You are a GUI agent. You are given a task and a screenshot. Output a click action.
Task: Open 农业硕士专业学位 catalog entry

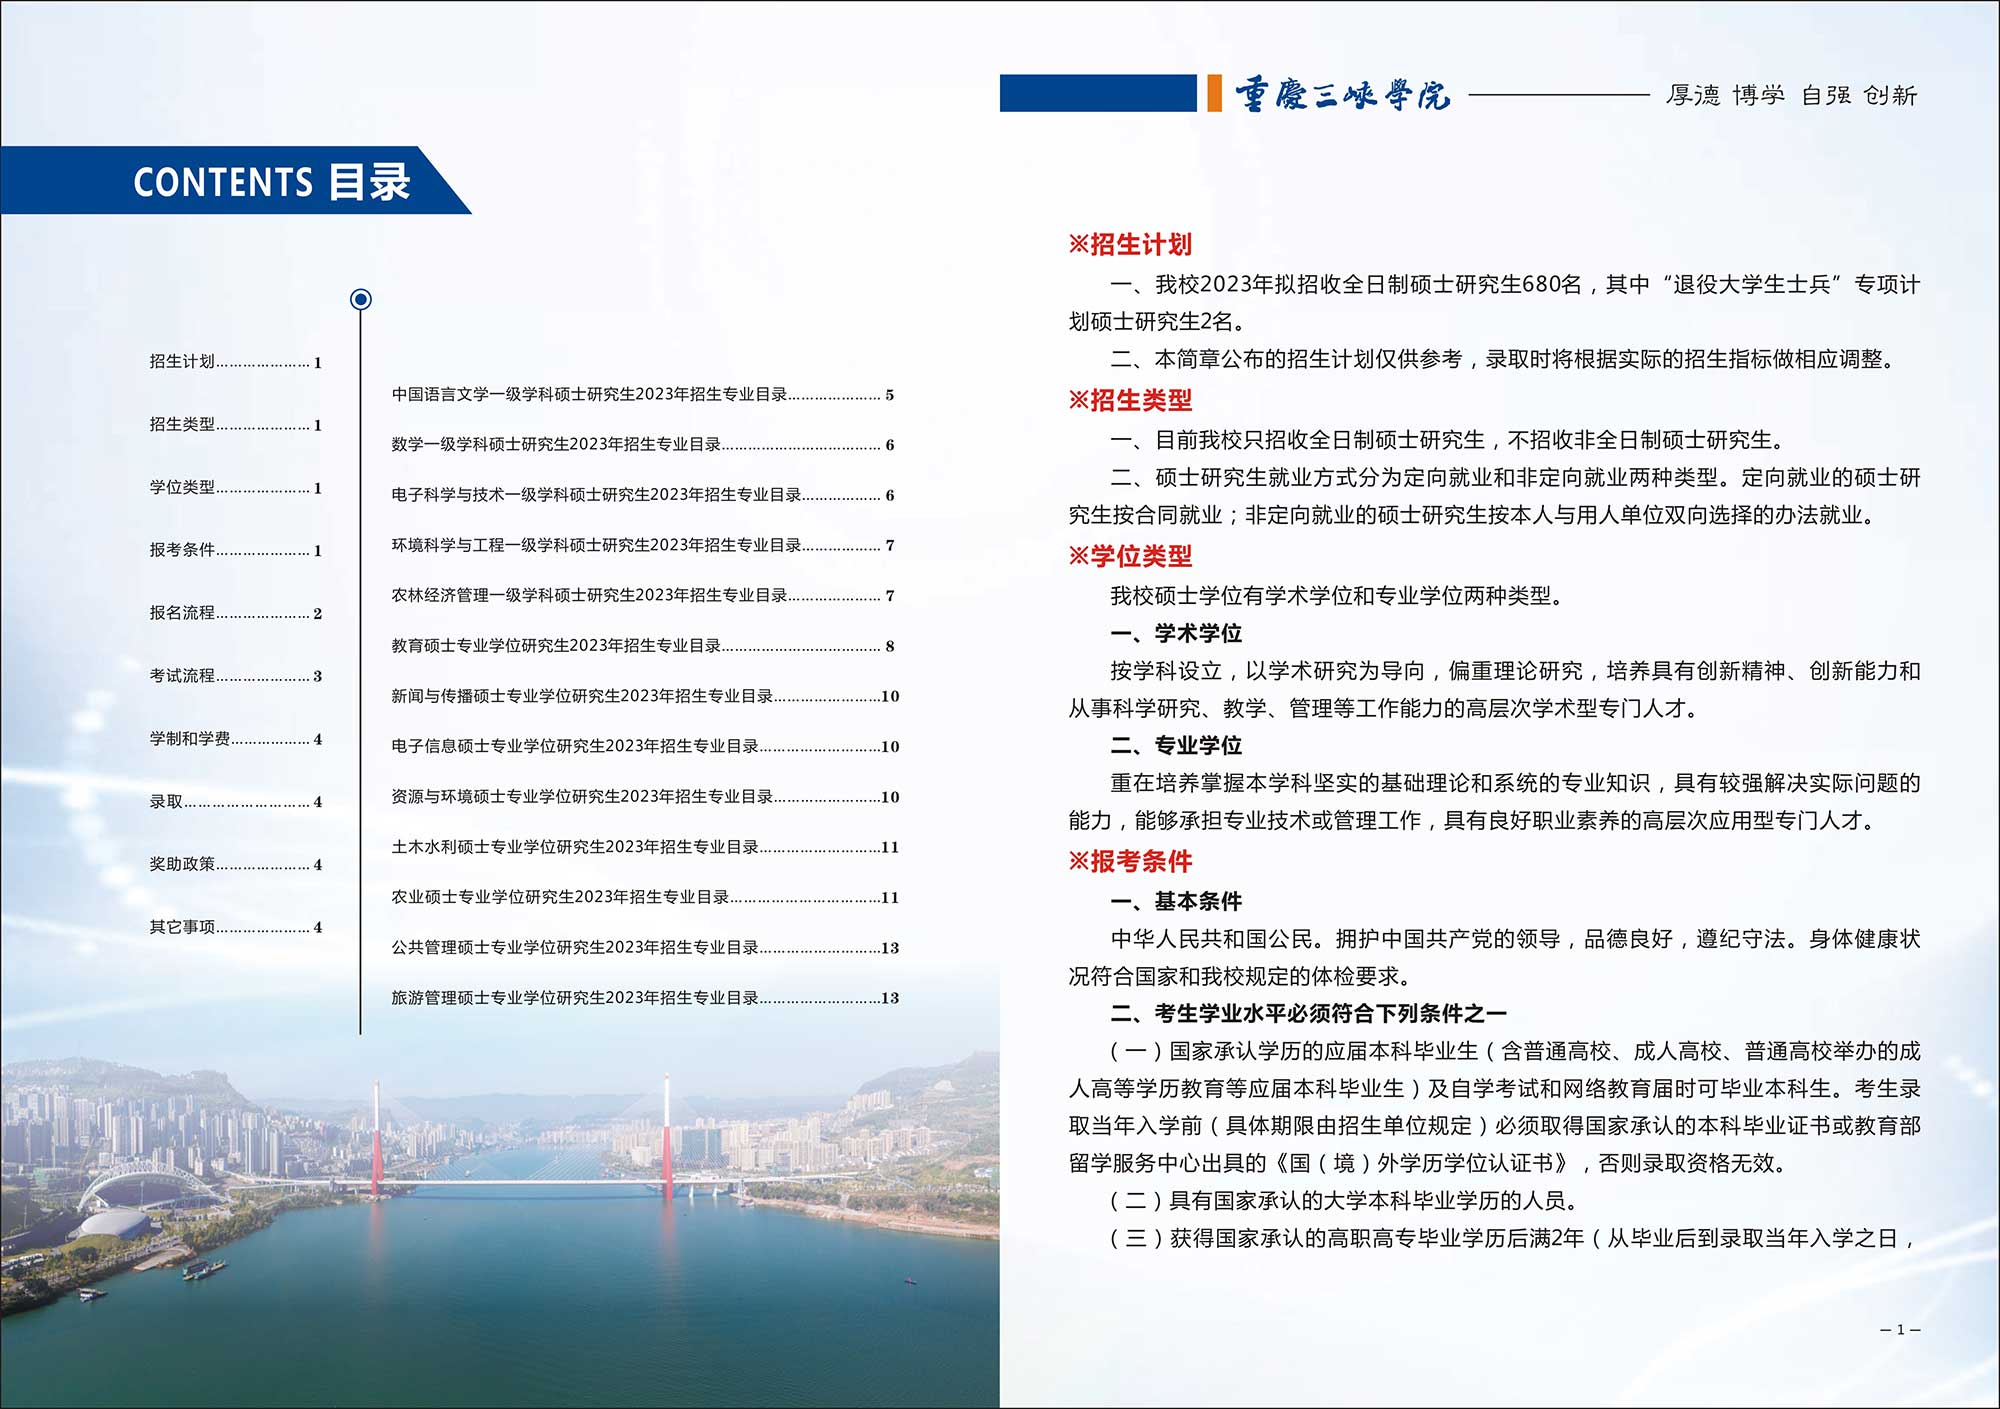tap(645, 897)
